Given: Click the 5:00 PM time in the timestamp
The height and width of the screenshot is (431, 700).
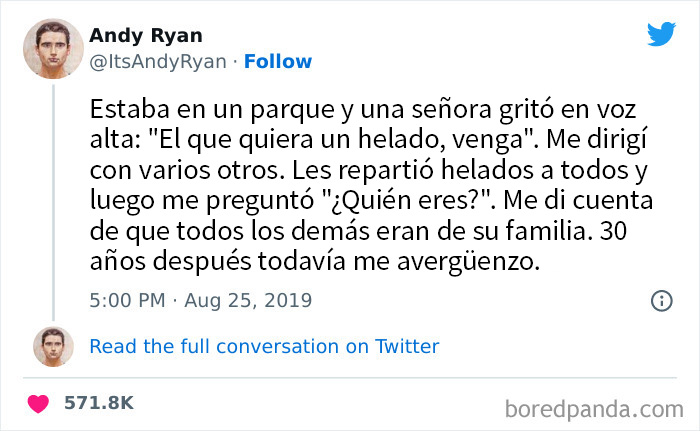Looking at the screenshot, I should [126, 300].
